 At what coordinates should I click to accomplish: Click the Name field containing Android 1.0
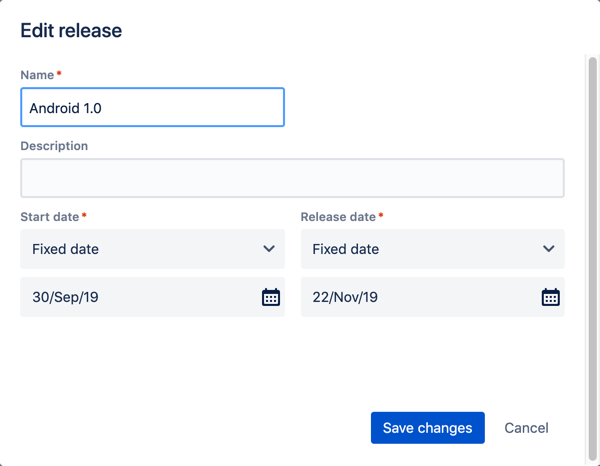[152, 108]
